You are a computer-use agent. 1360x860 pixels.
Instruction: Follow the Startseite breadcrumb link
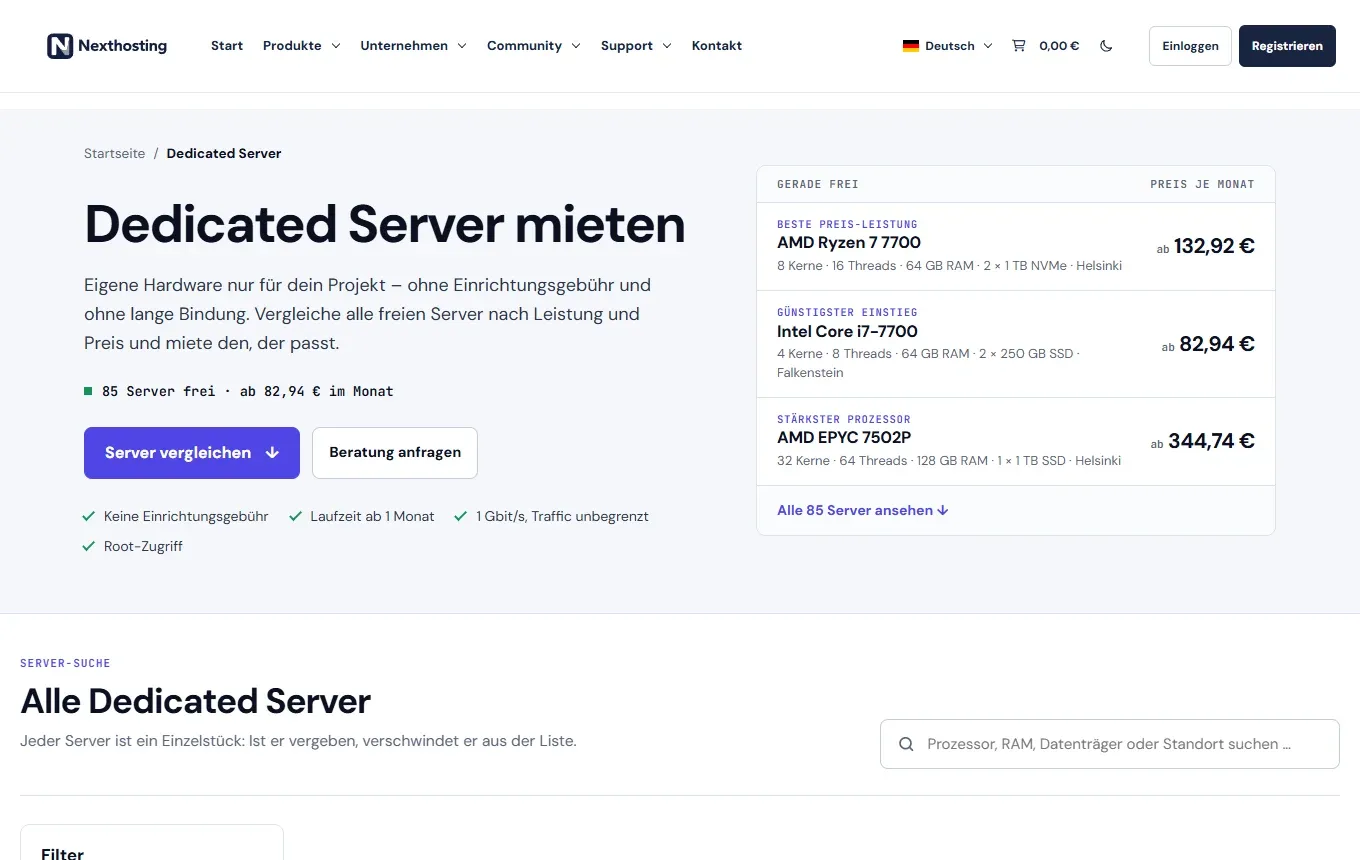114,153
